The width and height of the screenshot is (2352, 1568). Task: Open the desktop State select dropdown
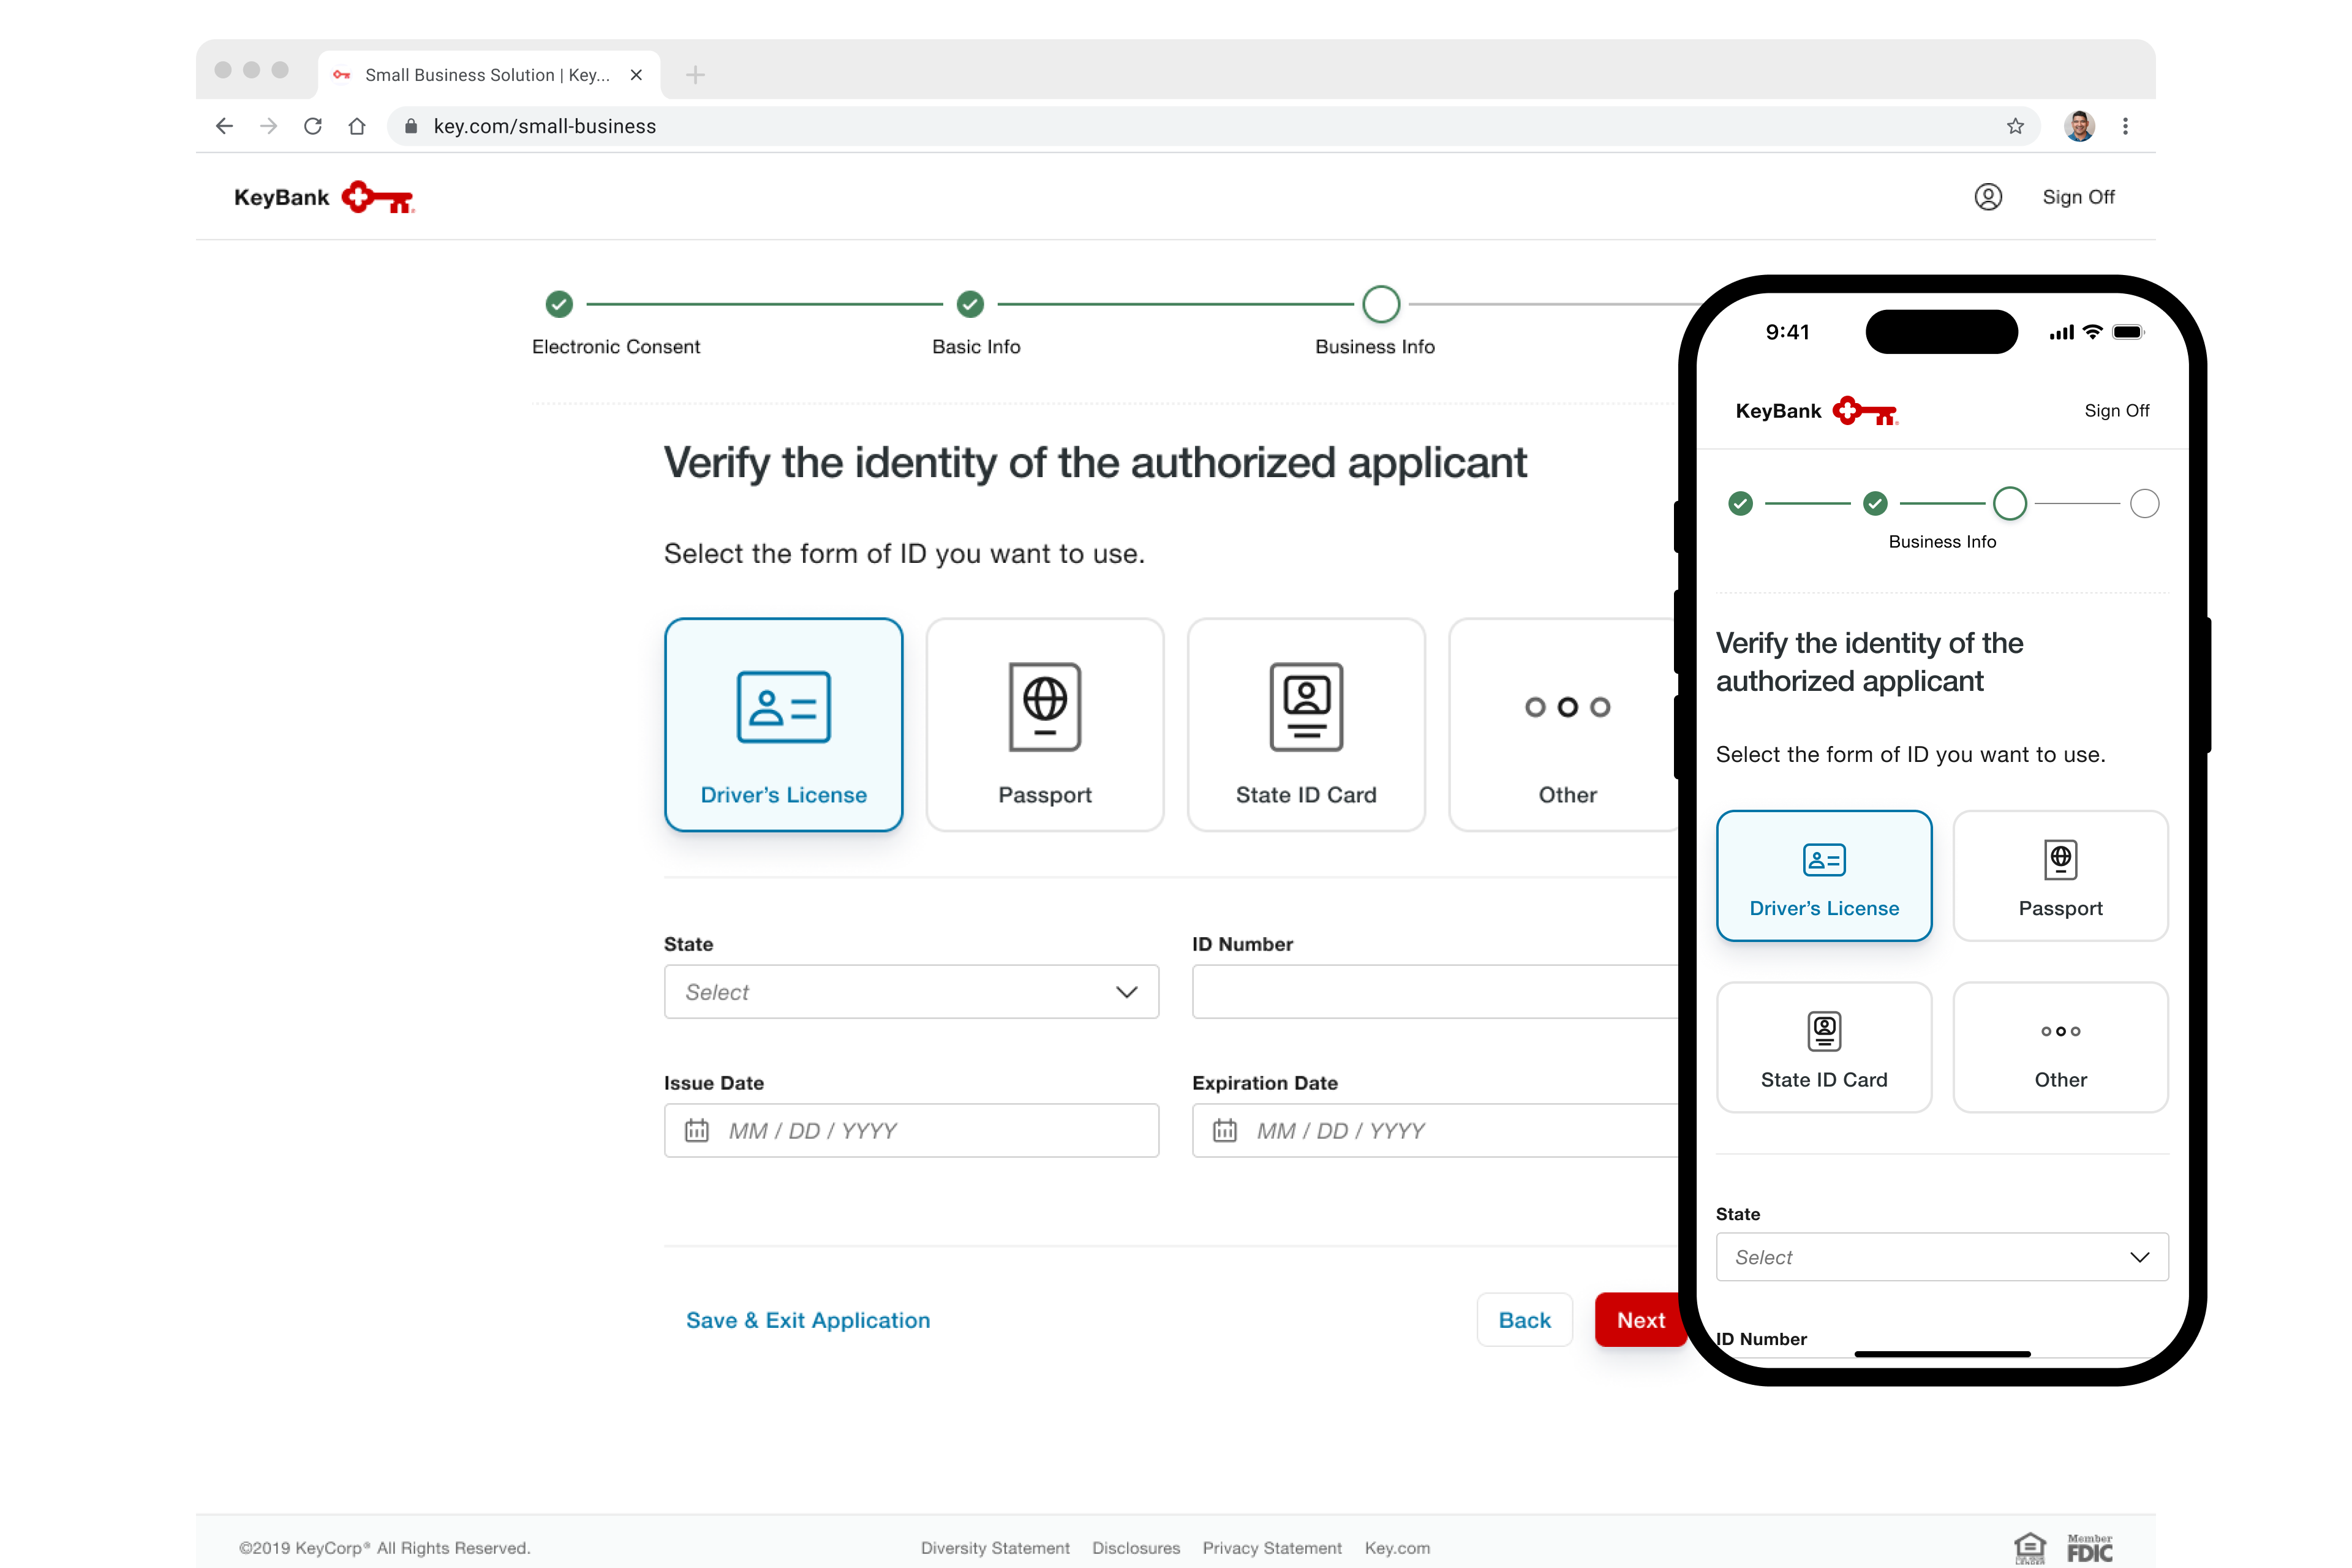[911, 992]
